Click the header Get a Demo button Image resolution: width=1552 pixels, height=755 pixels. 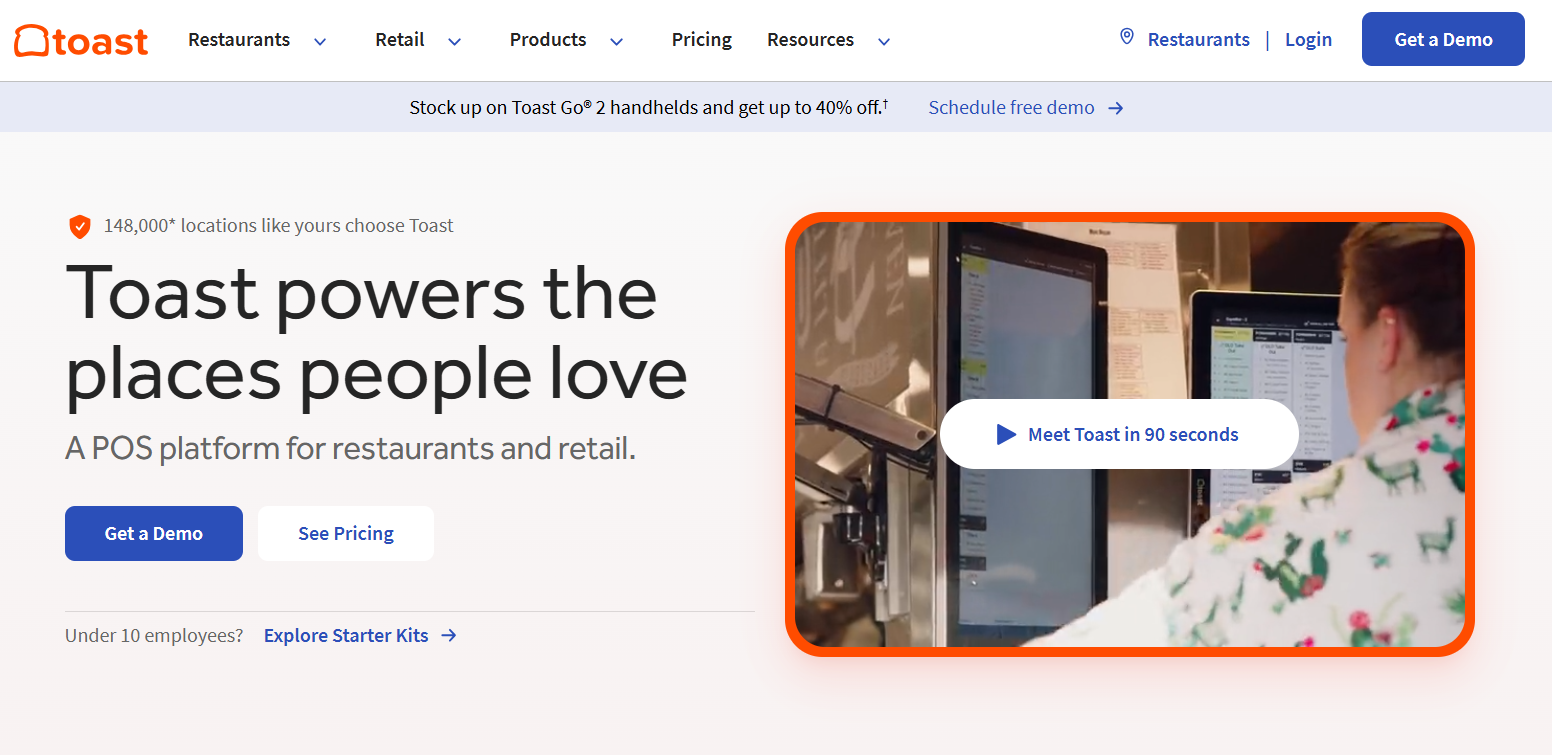(1443, 39)
